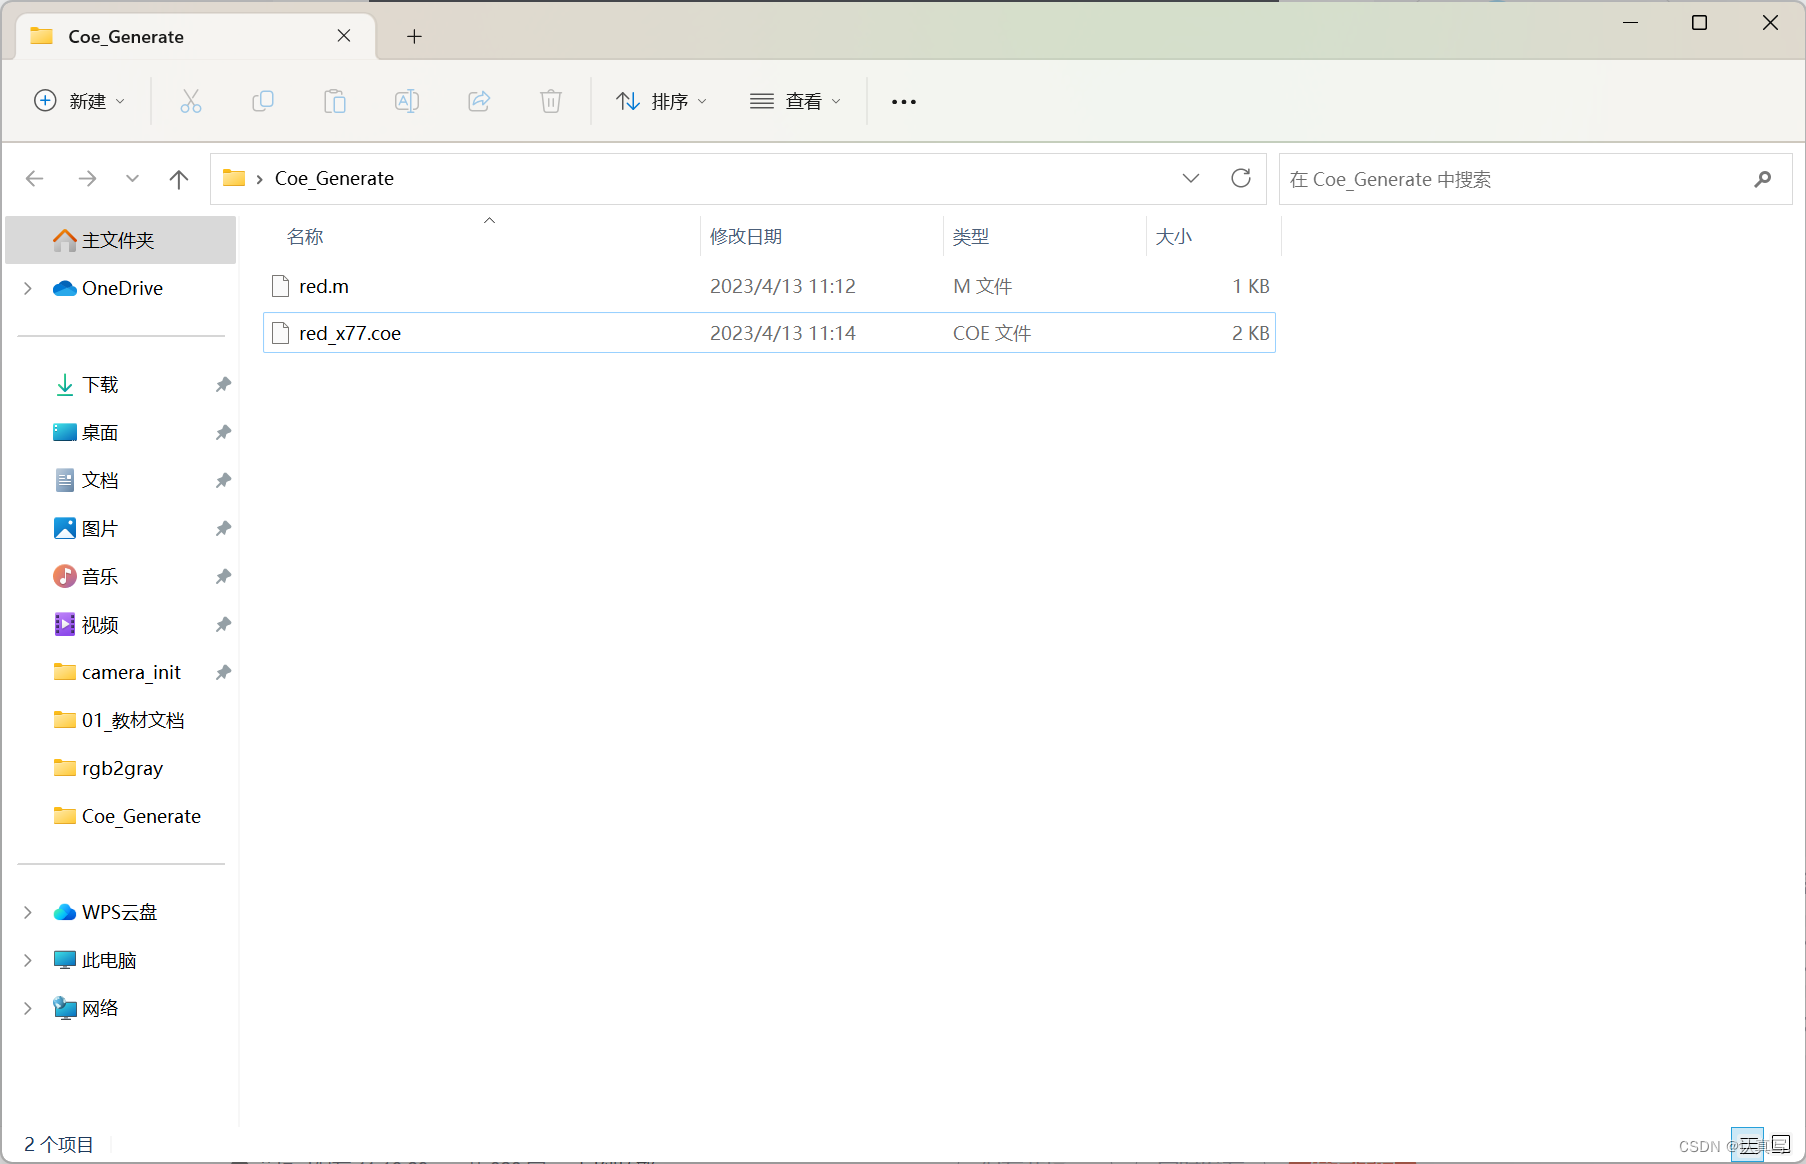Go back with the back arrow button
Viewport: 1806px width, 1164px height.
tap(34, 178)
